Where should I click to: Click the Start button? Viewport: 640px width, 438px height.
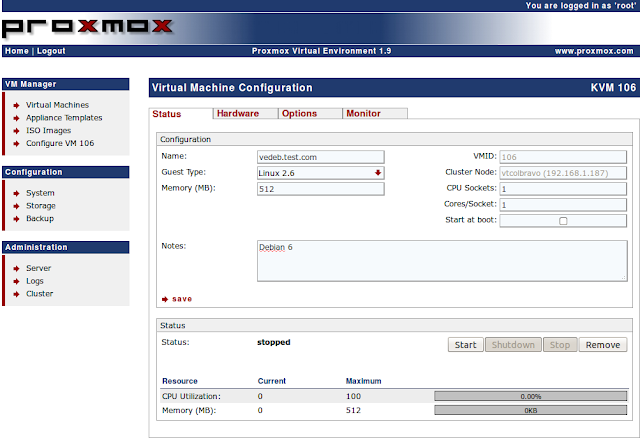point(466,345)
